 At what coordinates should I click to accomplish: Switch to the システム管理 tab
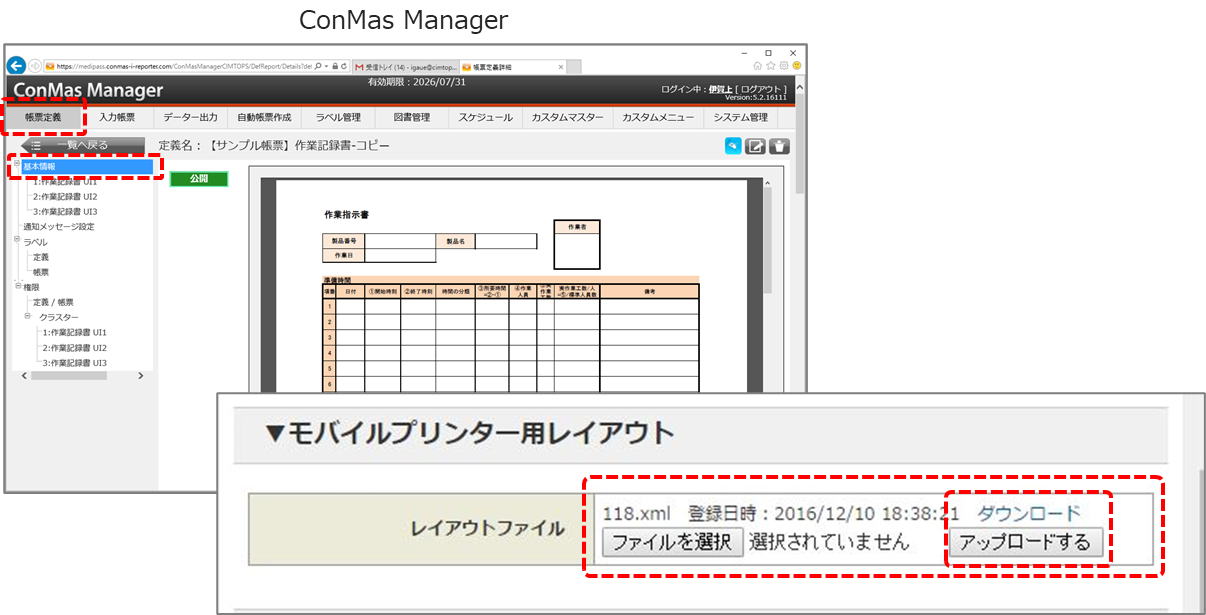tap(741, 118)
